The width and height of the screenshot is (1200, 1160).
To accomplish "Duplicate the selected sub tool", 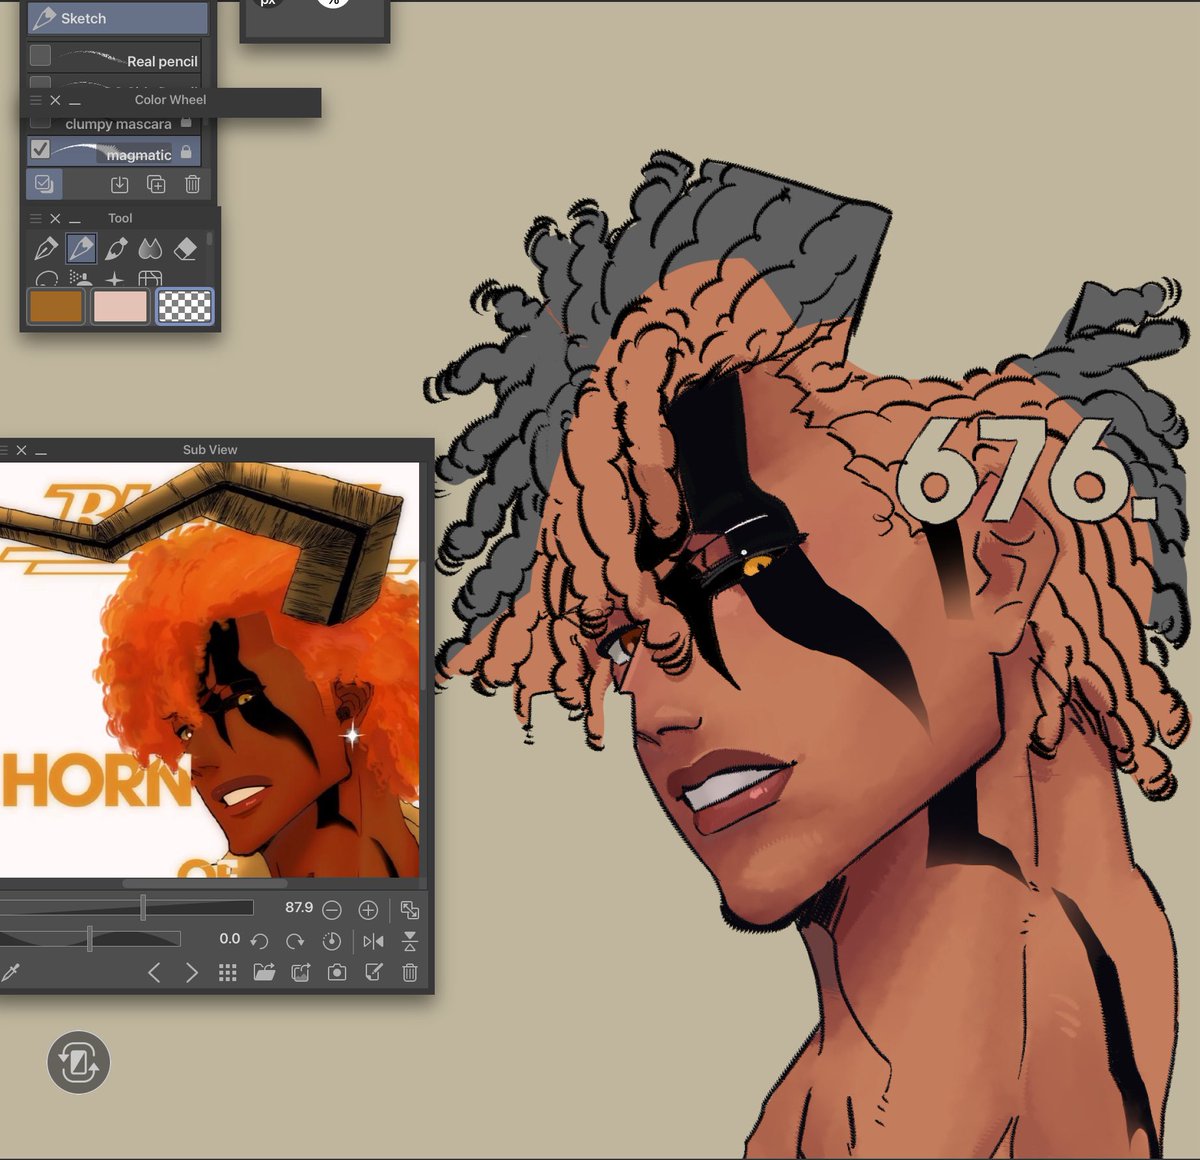I will (x=156, y=184).
